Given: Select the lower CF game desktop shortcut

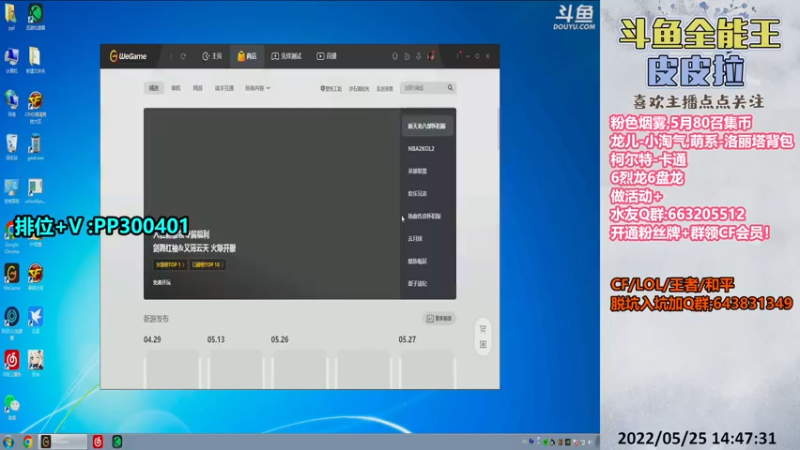Looking at the screenshot, I should tap(35, 277).
